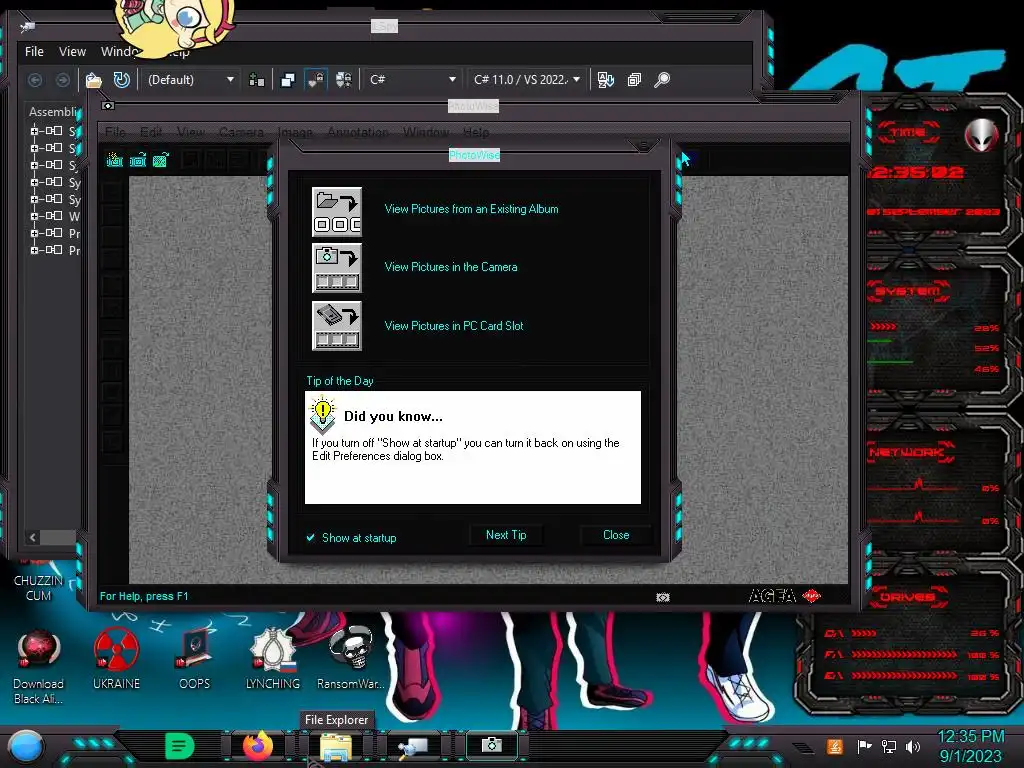This screenshot has width=1024, height=768.
Task: Click the overlapping-squares icon in ILSpy toolbar
Action: click(287, 80)
